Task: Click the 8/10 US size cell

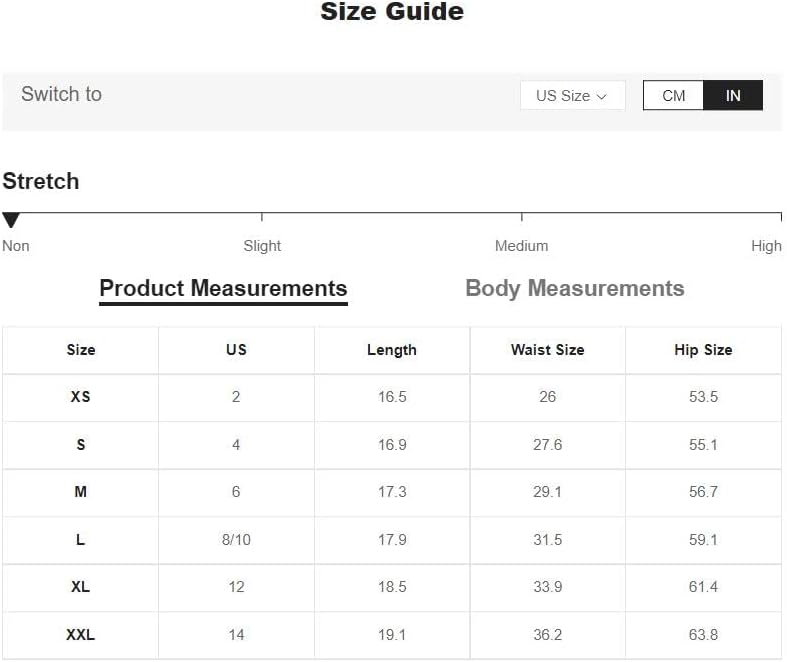Action: [236, 540]
